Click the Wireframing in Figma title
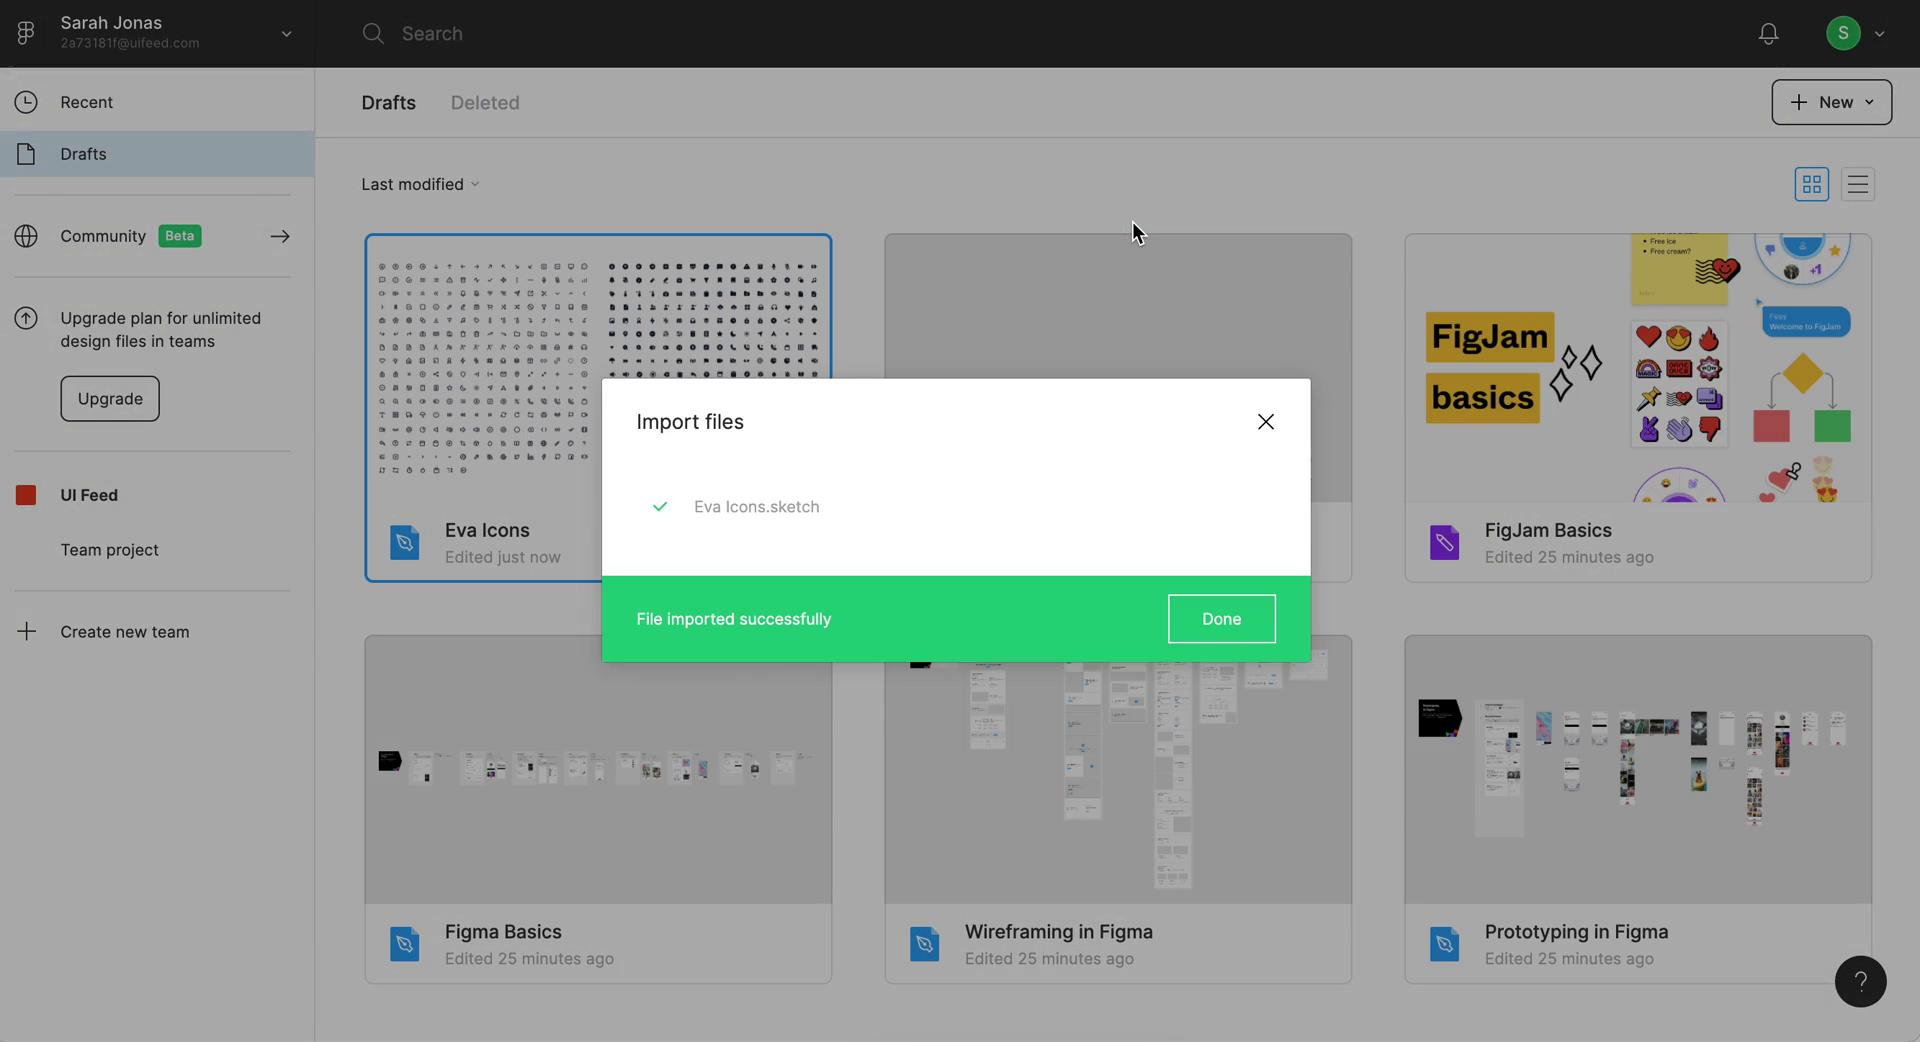This screenshot has height=1042, width=1920. tap(1059, 931)
